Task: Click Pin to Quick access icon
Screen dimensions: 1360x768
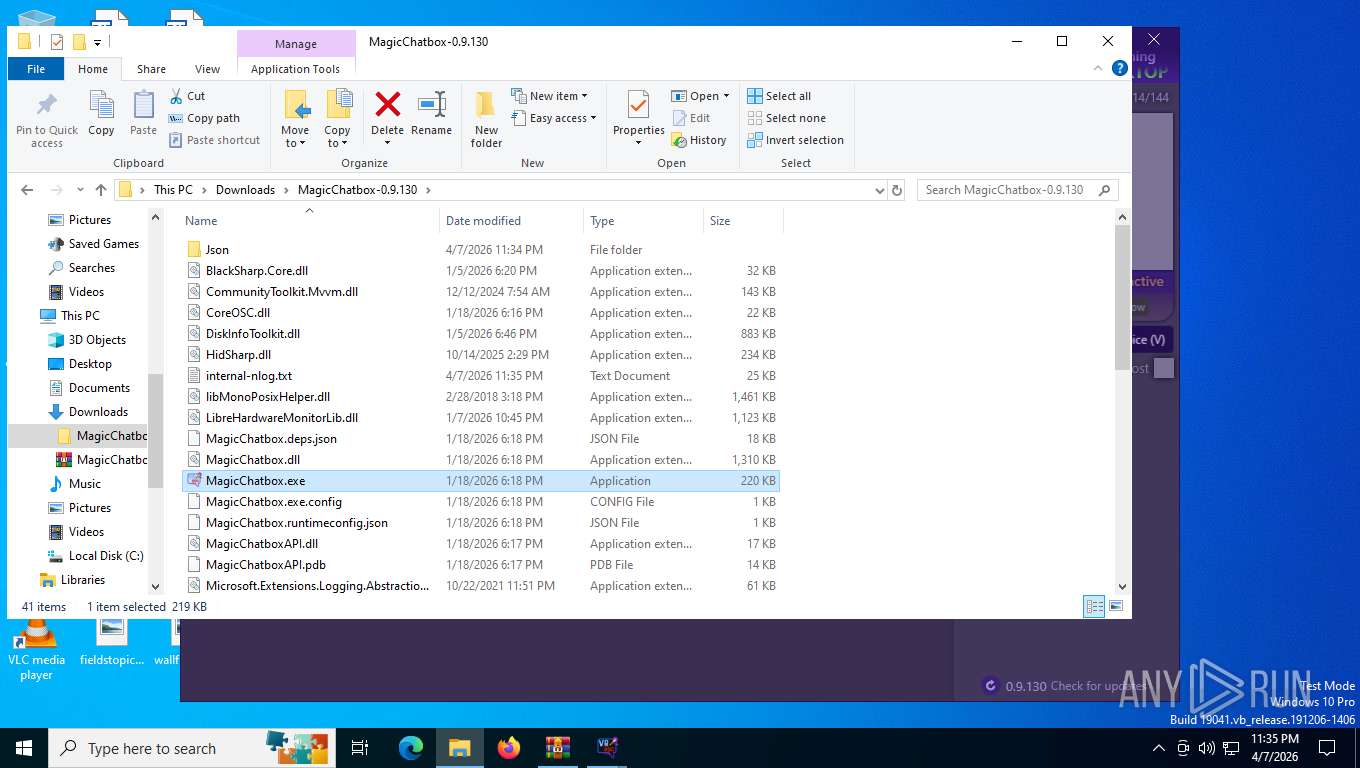Action: click(x=46, y=104)
